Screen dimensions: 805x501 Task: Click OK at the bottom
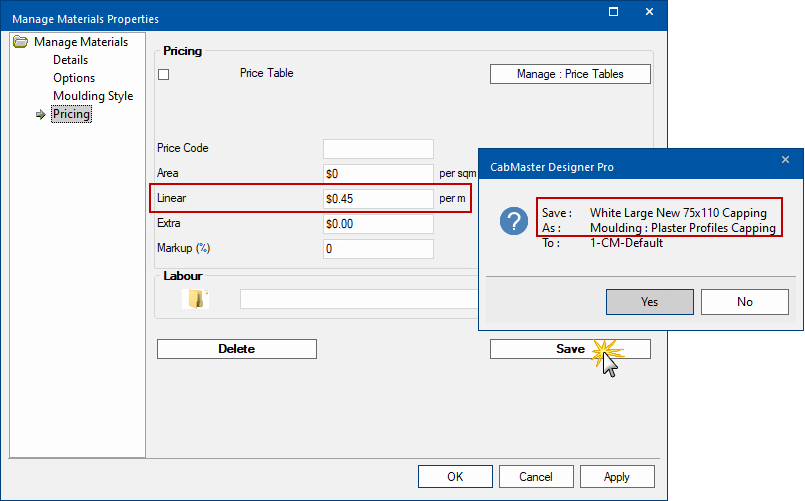[x=455, y=476]
